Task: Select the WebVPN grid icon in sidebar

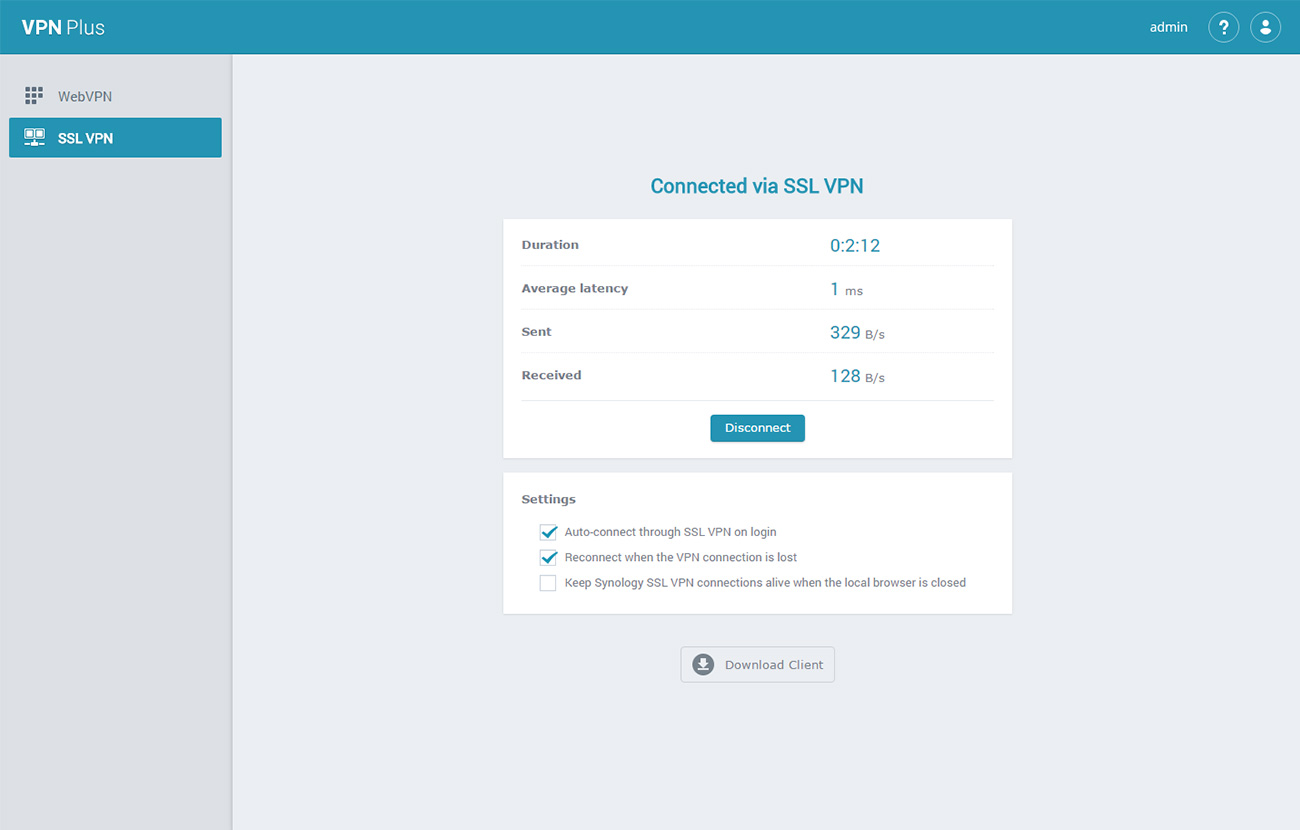Action: (33, 95)
